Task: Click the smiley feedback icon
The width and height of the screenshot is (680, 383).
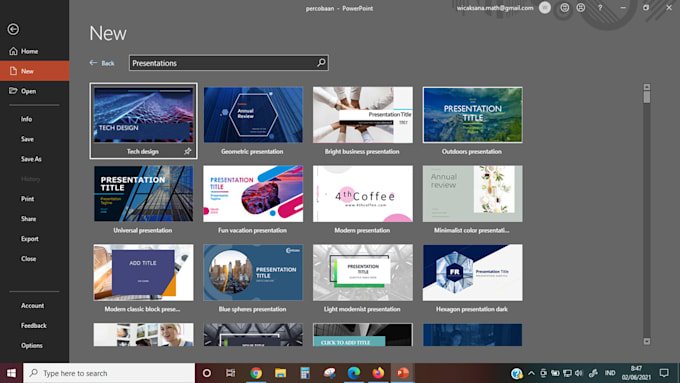Action: [564, 8]
